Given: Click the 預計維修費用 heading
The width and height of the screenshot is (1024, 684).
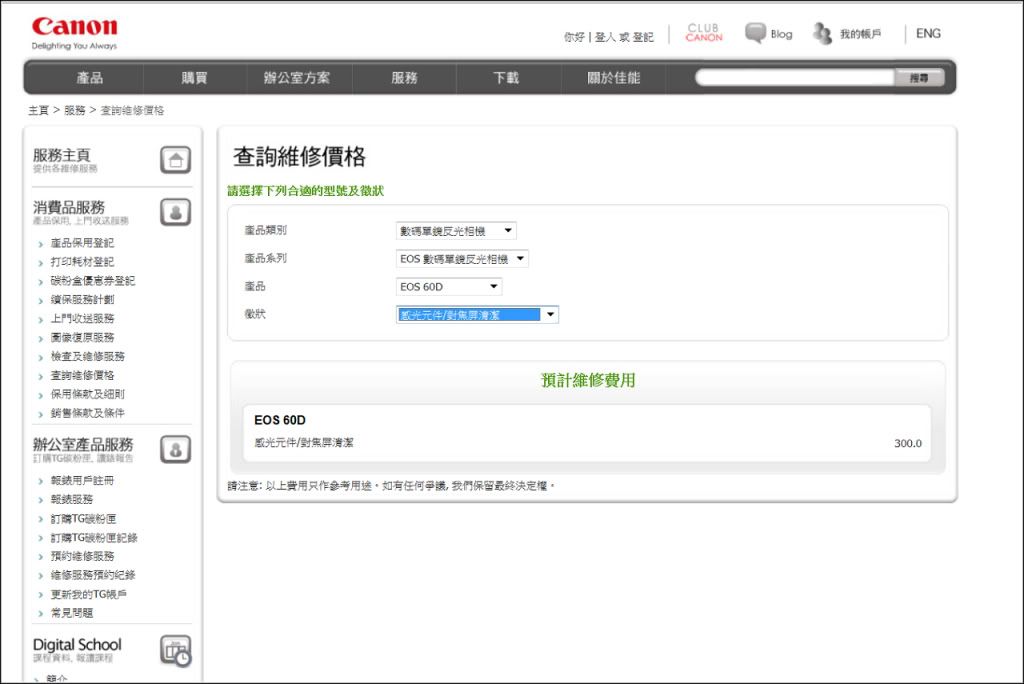Looking at the screenshot, I should (x=588, y=380).
